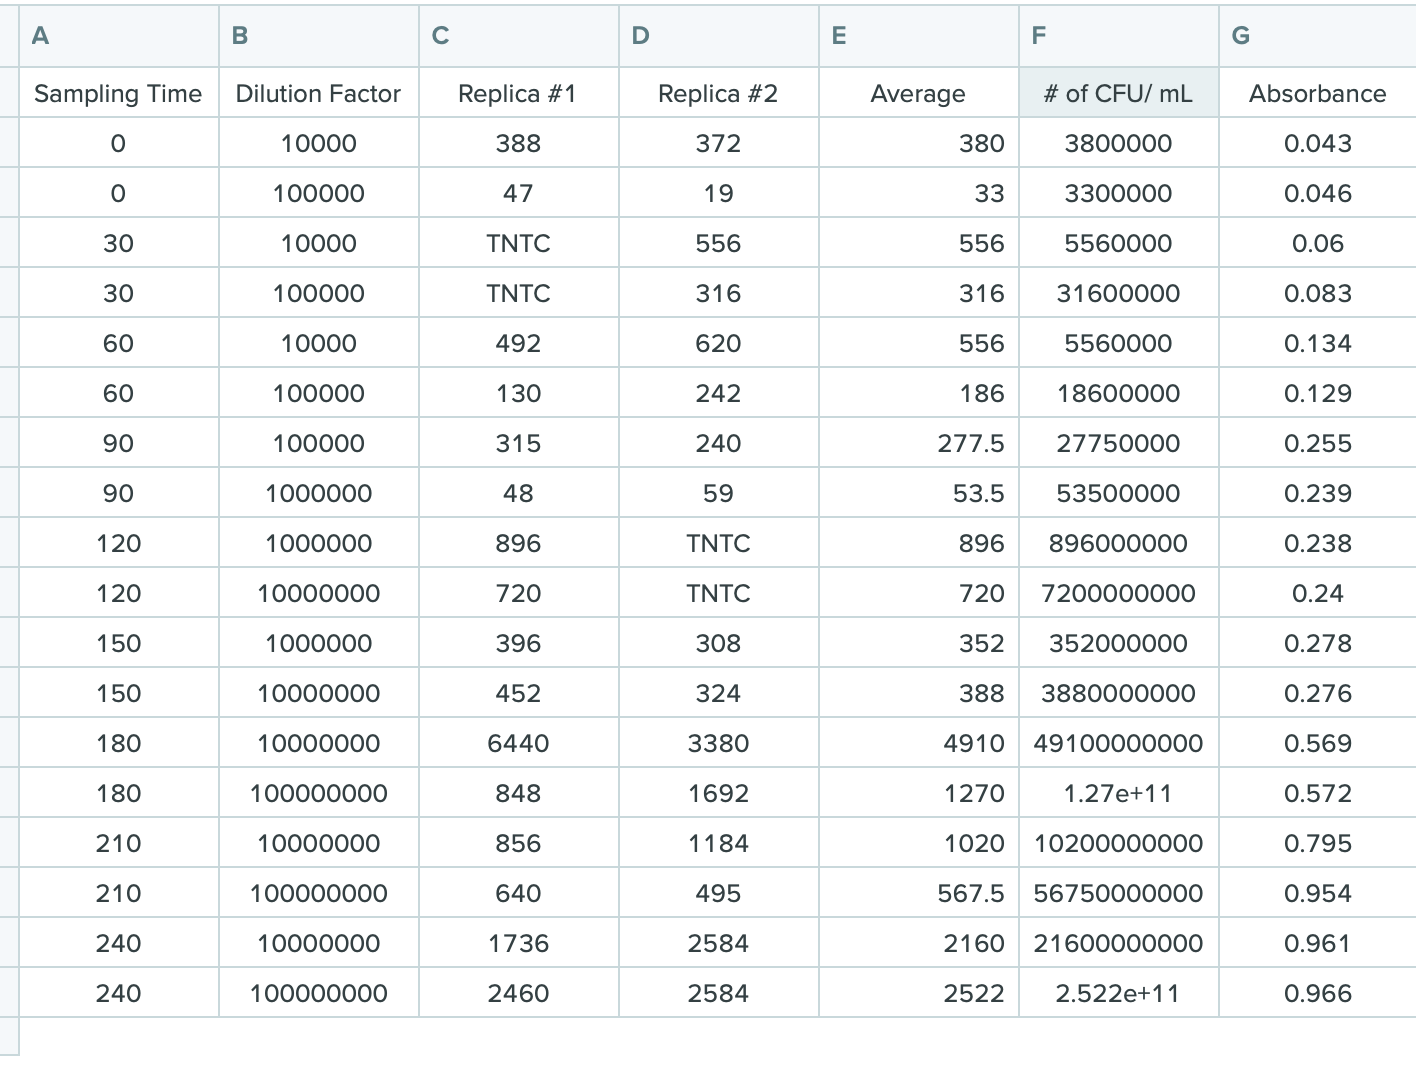Image resolution: width=1416 pixels, height=1065 pixels.
Task: Click the first TNTC cell in Replica #1
Action: tap(518, 243)
